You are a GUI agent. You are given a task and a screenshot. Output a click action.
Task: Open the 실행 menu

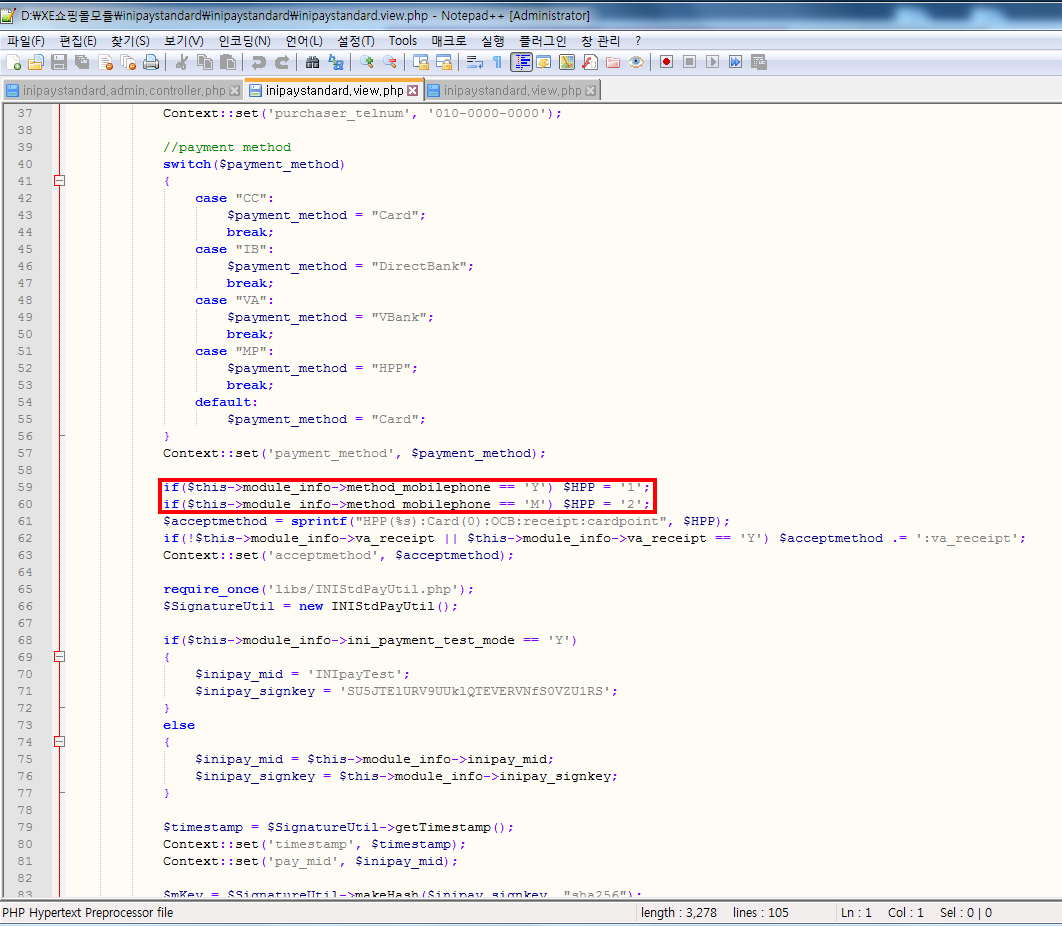coord(492,41)
